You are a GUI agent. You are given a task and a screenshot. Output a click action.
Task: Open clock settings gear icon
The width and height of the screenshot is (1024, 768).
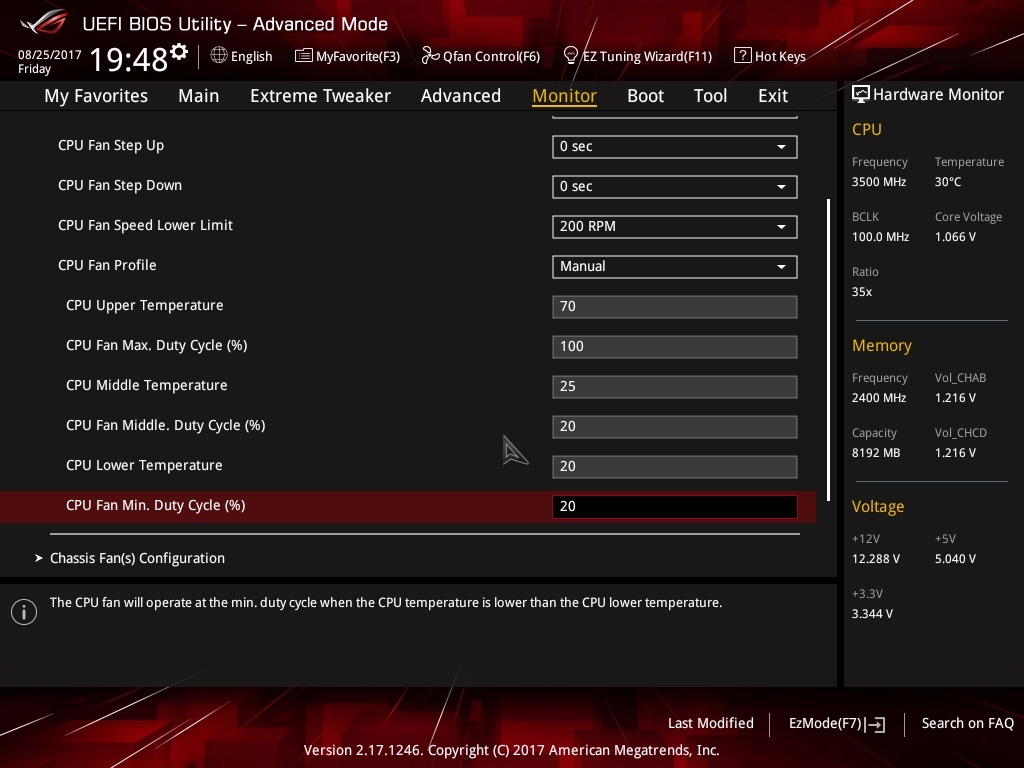[x=179, y=52]
